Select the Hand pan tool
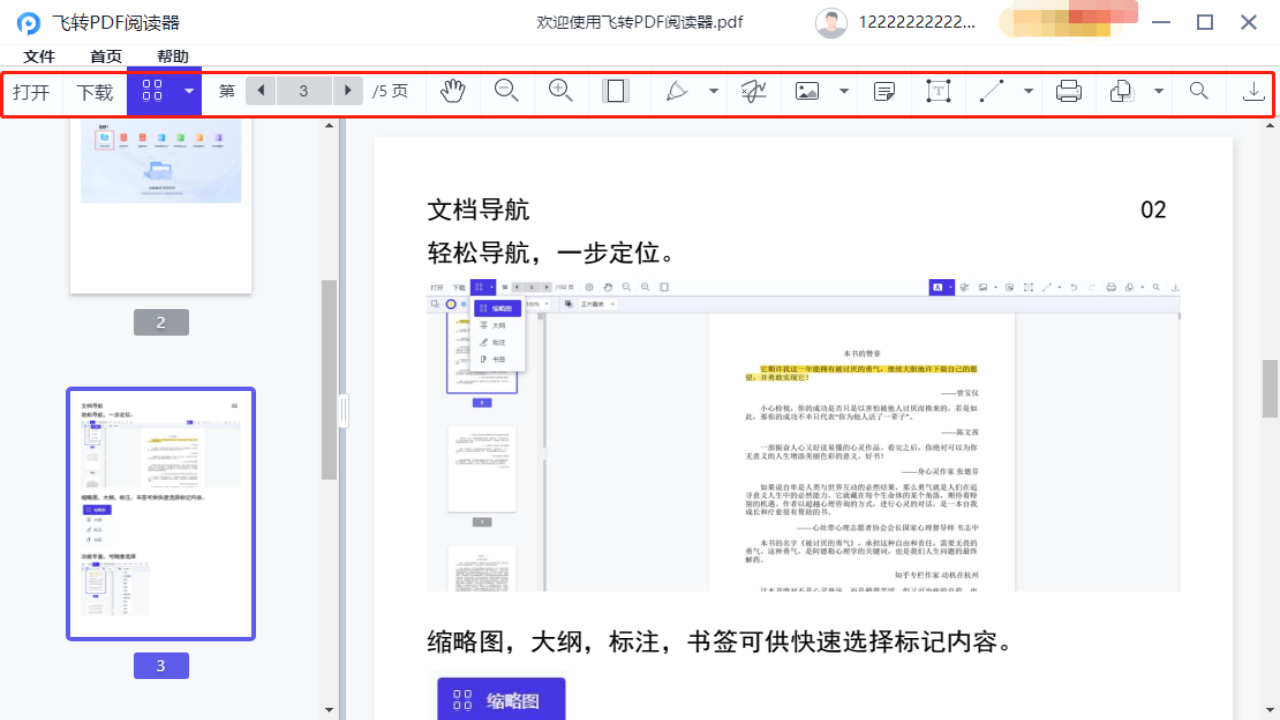Viewport: 1280px width, 720px height. [x=453, y=91]
